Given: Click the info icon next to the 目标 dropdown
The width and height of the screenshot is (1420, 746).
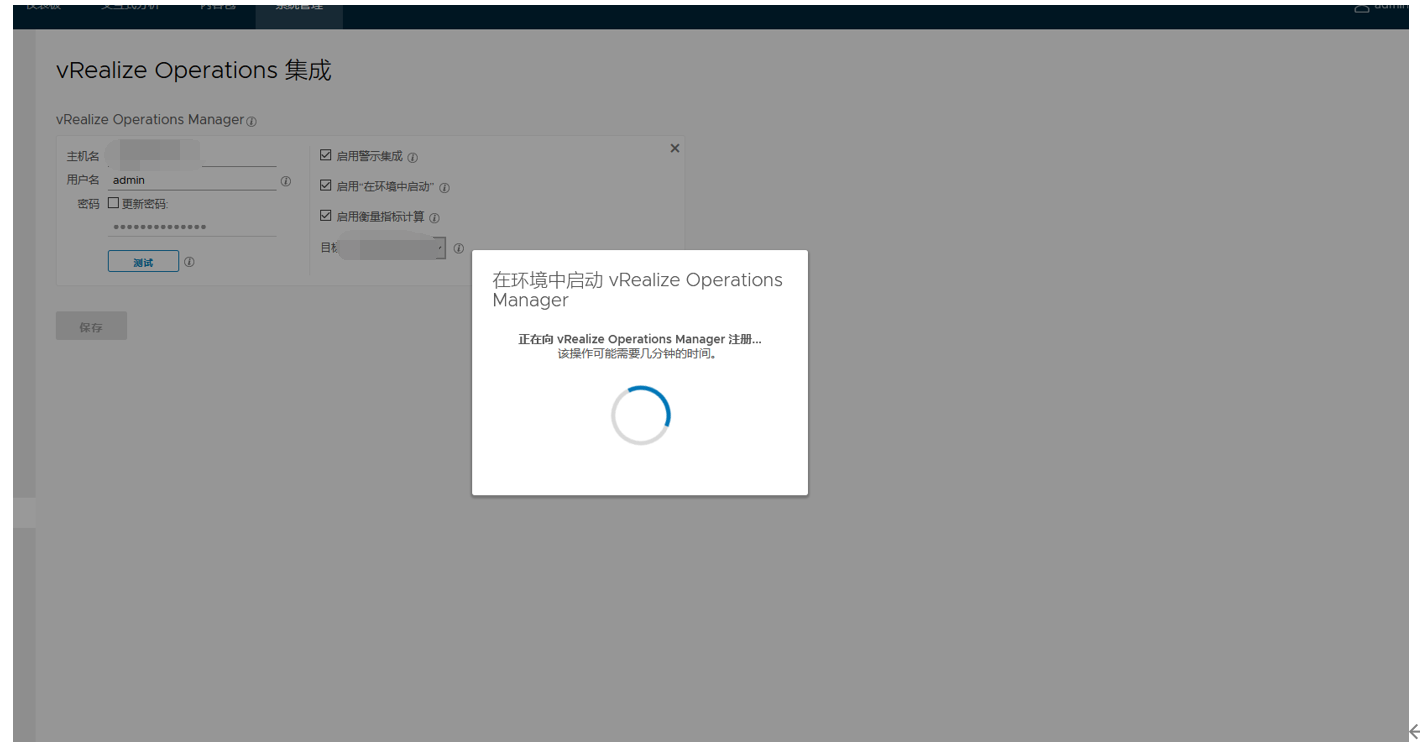Looking at the screenshot, I should point(459,248).
